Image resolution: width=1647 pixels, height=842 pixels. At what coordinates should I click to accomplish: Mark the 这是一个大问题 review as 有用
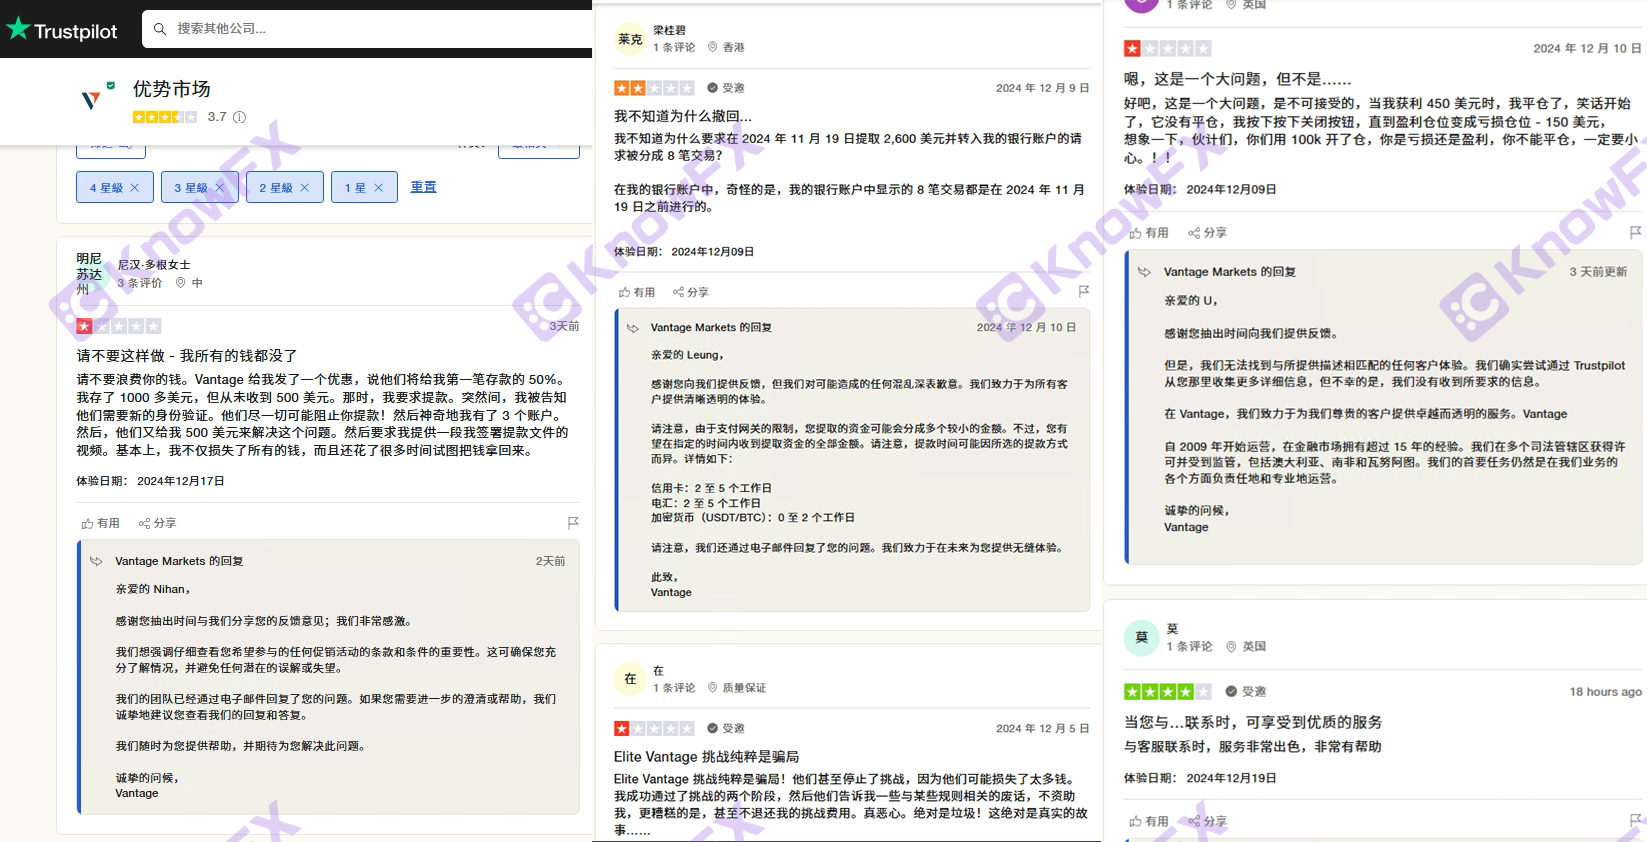[1149, 232]
